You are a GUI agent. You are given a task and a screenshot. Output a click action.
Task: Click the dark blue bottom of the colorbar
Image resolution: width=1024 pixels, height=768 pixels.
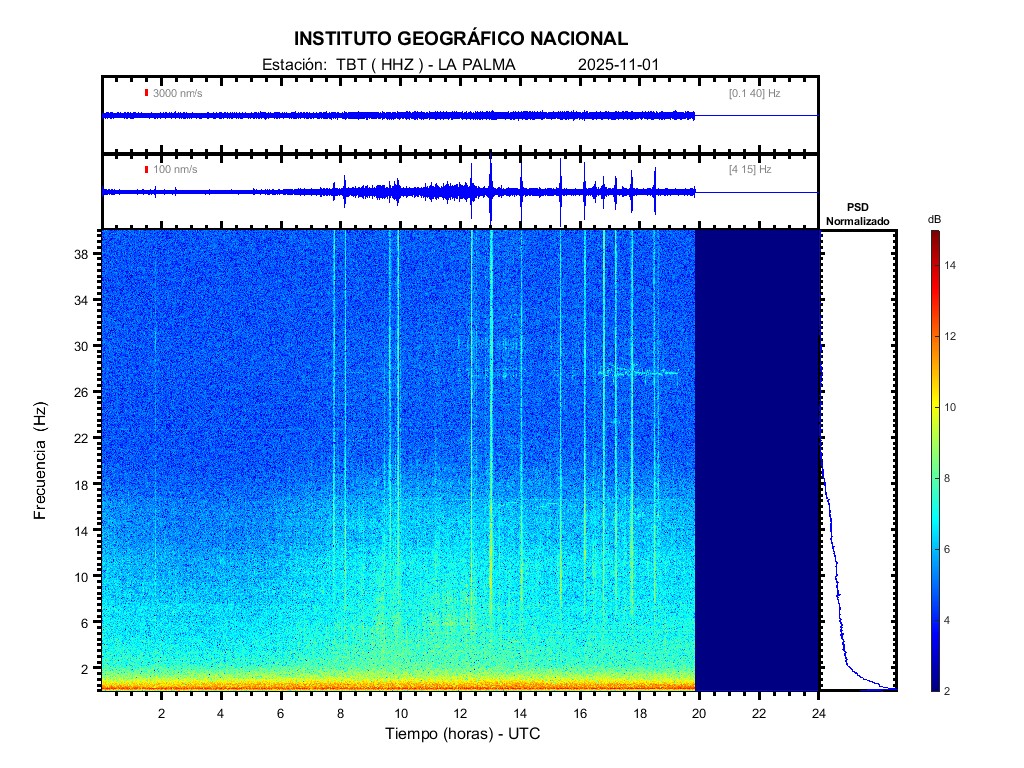click(933, 684)
